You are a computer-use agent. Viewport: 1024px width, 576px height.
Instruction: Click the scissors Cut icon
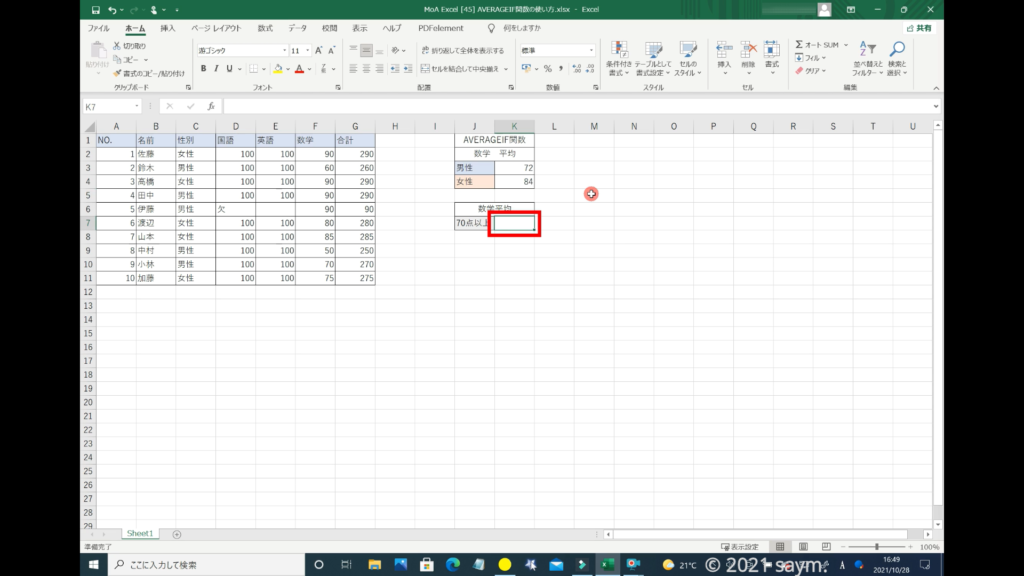117,46
